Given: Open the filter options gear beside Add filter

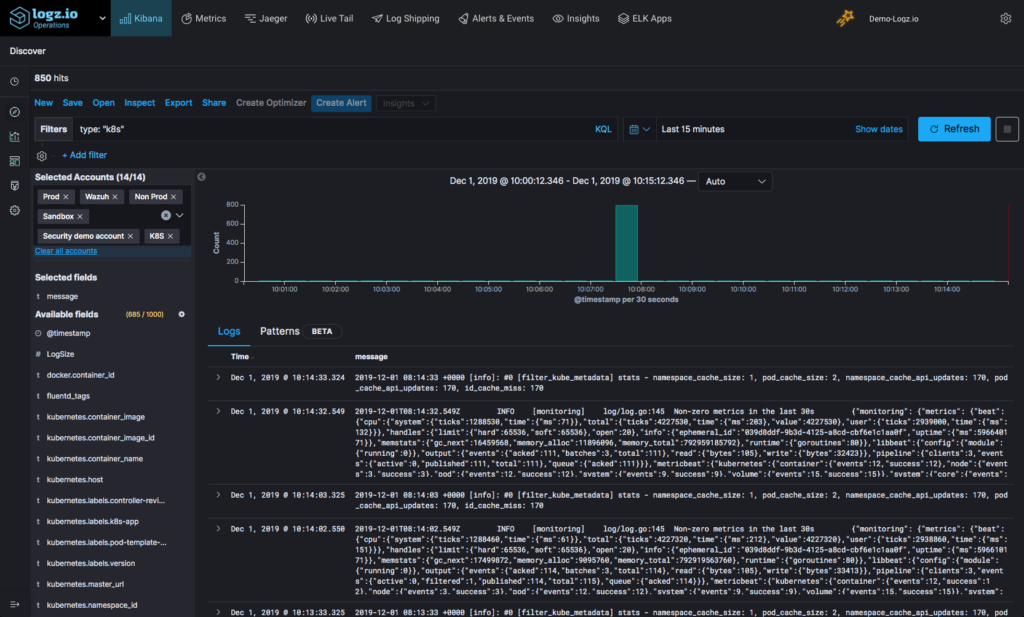Looking at the screenshot, I should point(42,156).
